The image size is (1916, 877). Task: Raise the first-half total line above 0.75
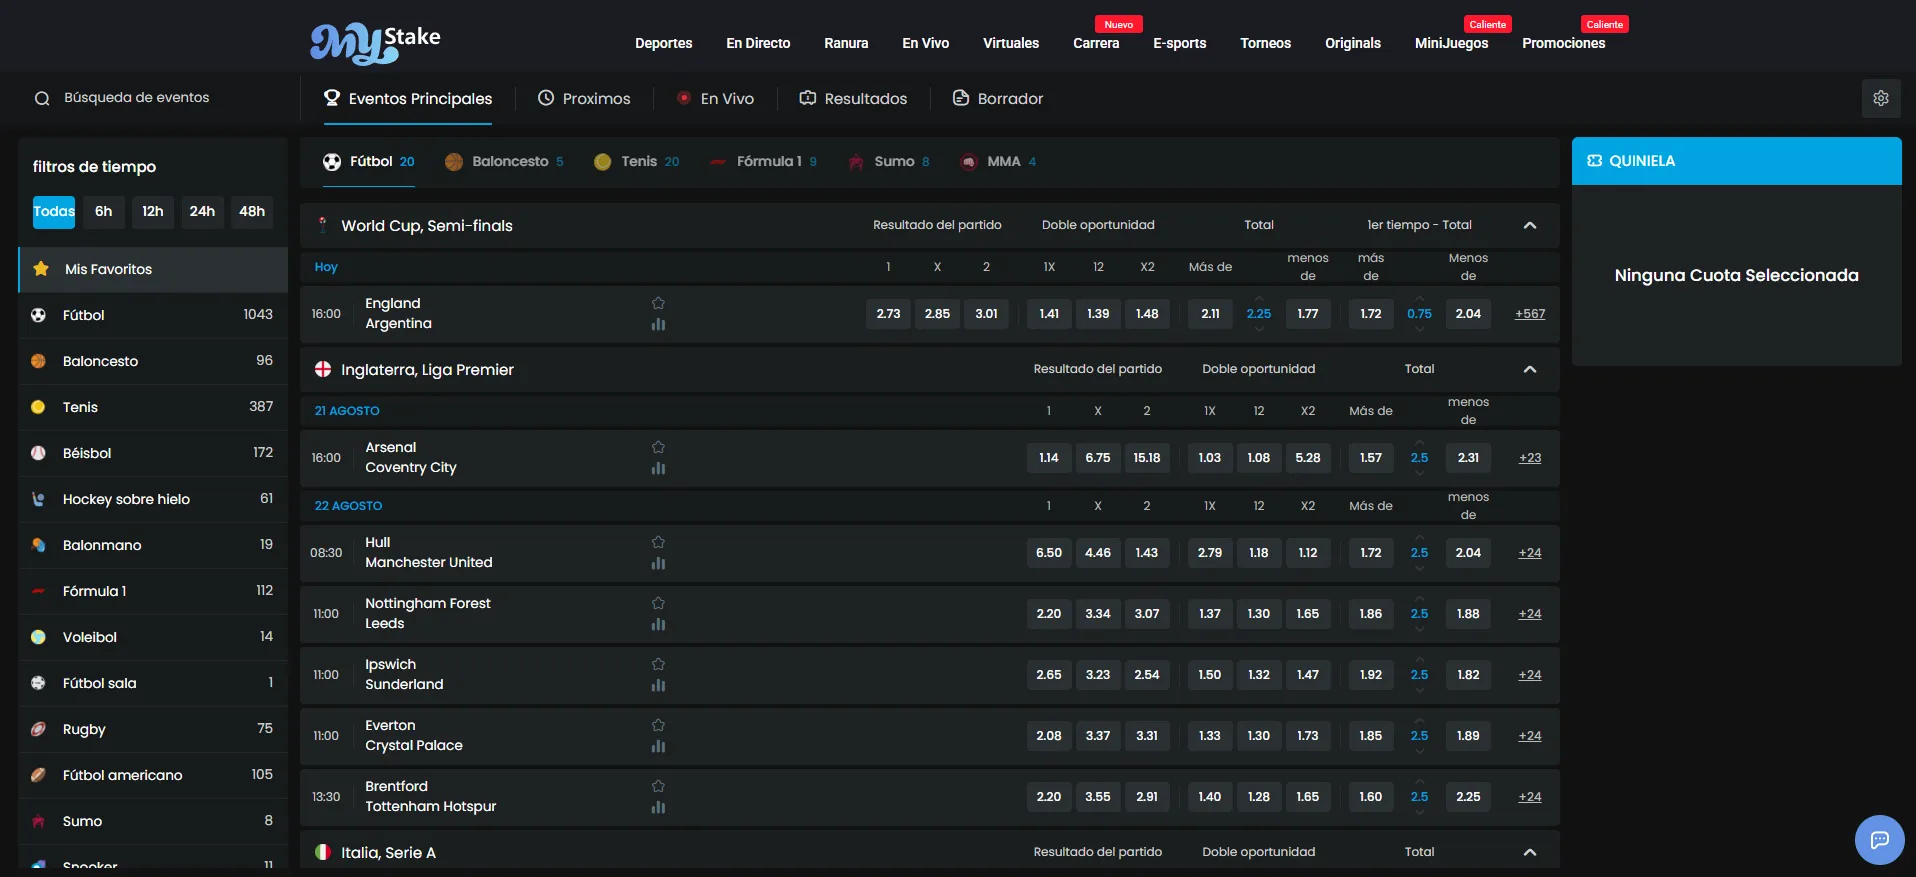coord(1419,299)
